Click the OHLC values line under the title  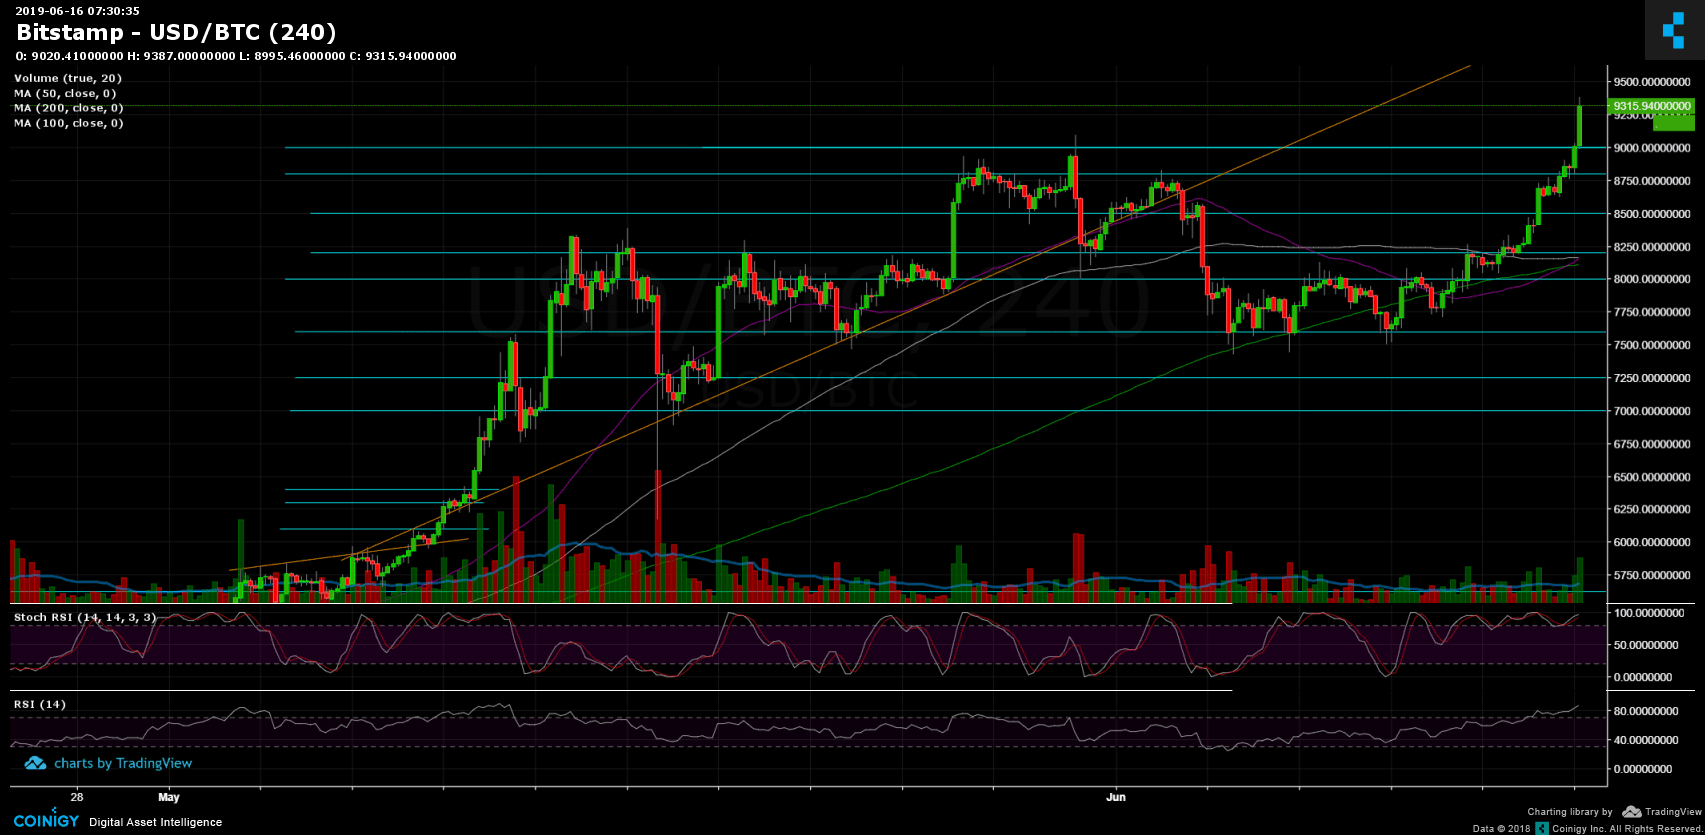coord(236,56)
